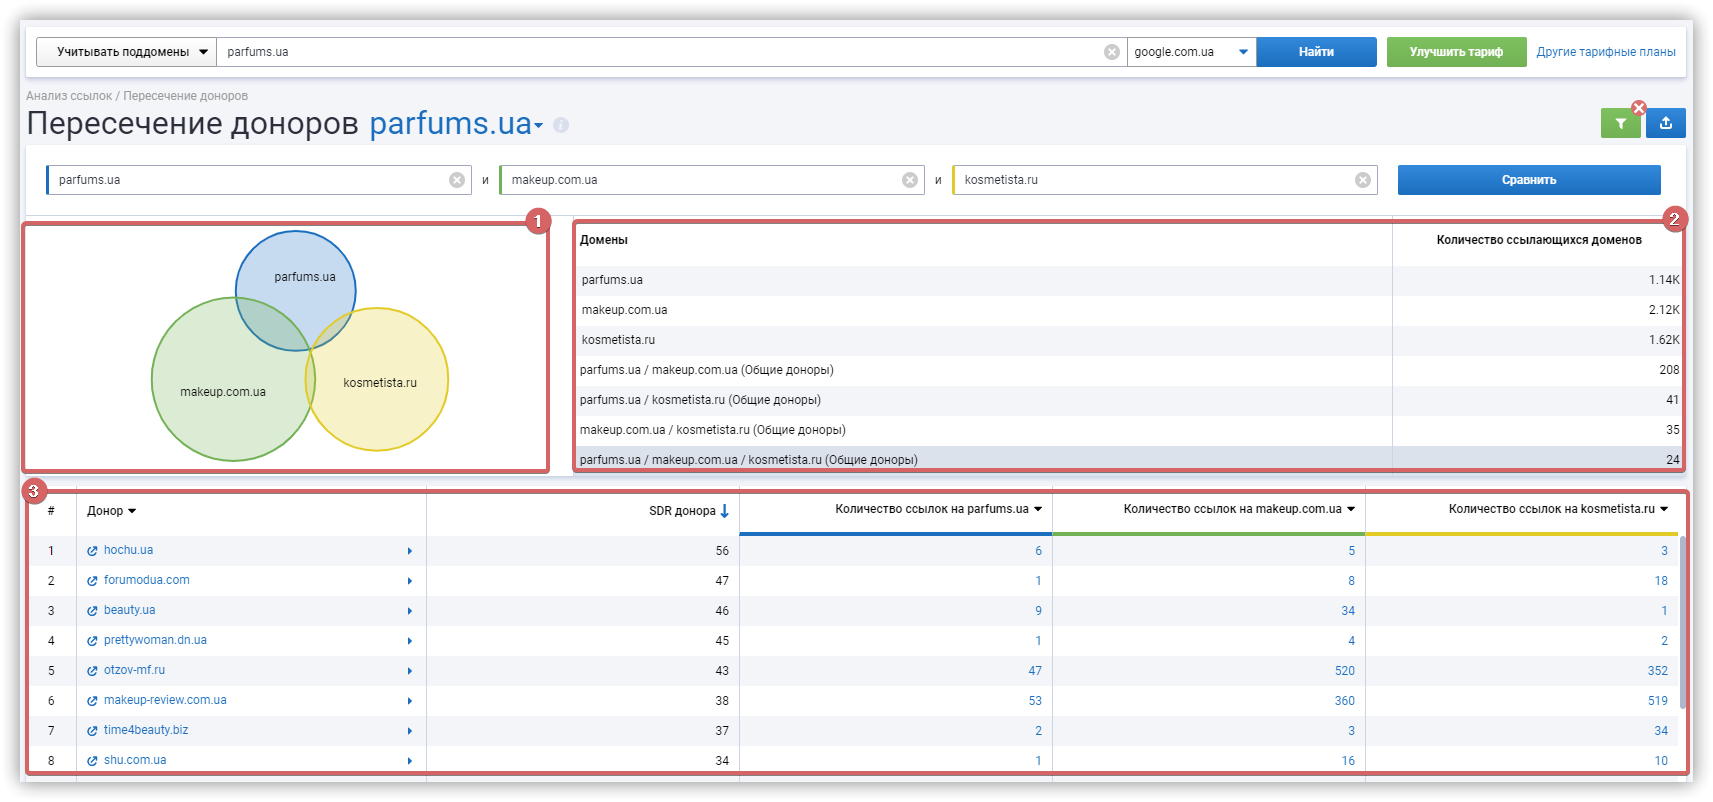Screen dimensions: 1713x802
Task: Open the Донор column dropdown
Action: pyautogui.click(x=132, y=511)
